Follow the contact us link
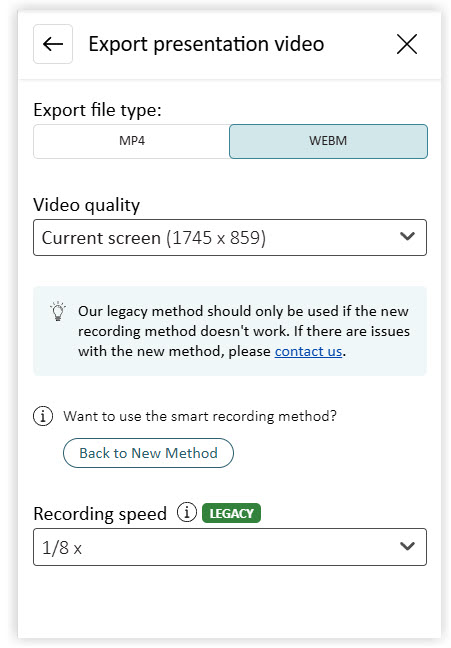The image size is (451, 648). pos(308,351)
